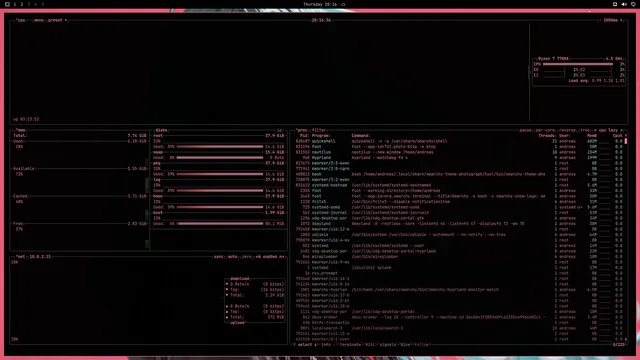Viewport: 640px width, 360px height.
Task: Toggle reverse sorting of processes
Action: [567, 130]
